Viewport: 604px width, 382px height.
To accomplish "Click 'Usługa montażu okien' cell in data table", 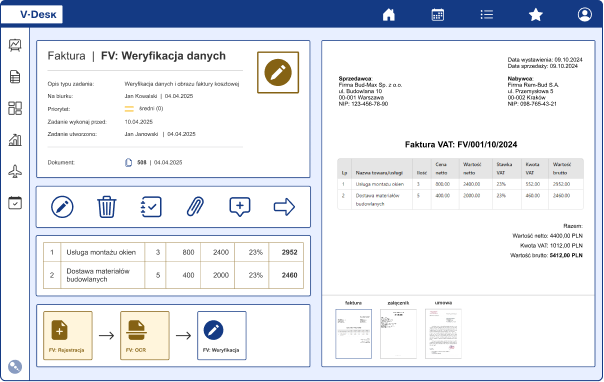I will [x=102, y=252].
